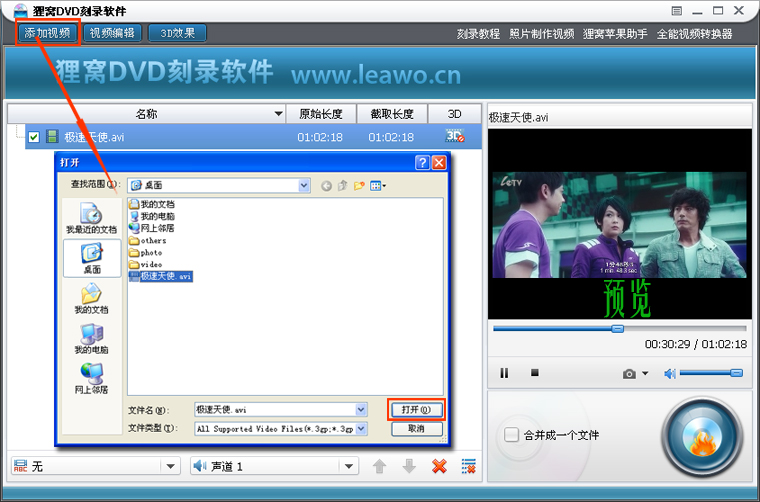Select 我的文档 in the file list
This screenshot has height=502, width=760.
tap(152, 204)
